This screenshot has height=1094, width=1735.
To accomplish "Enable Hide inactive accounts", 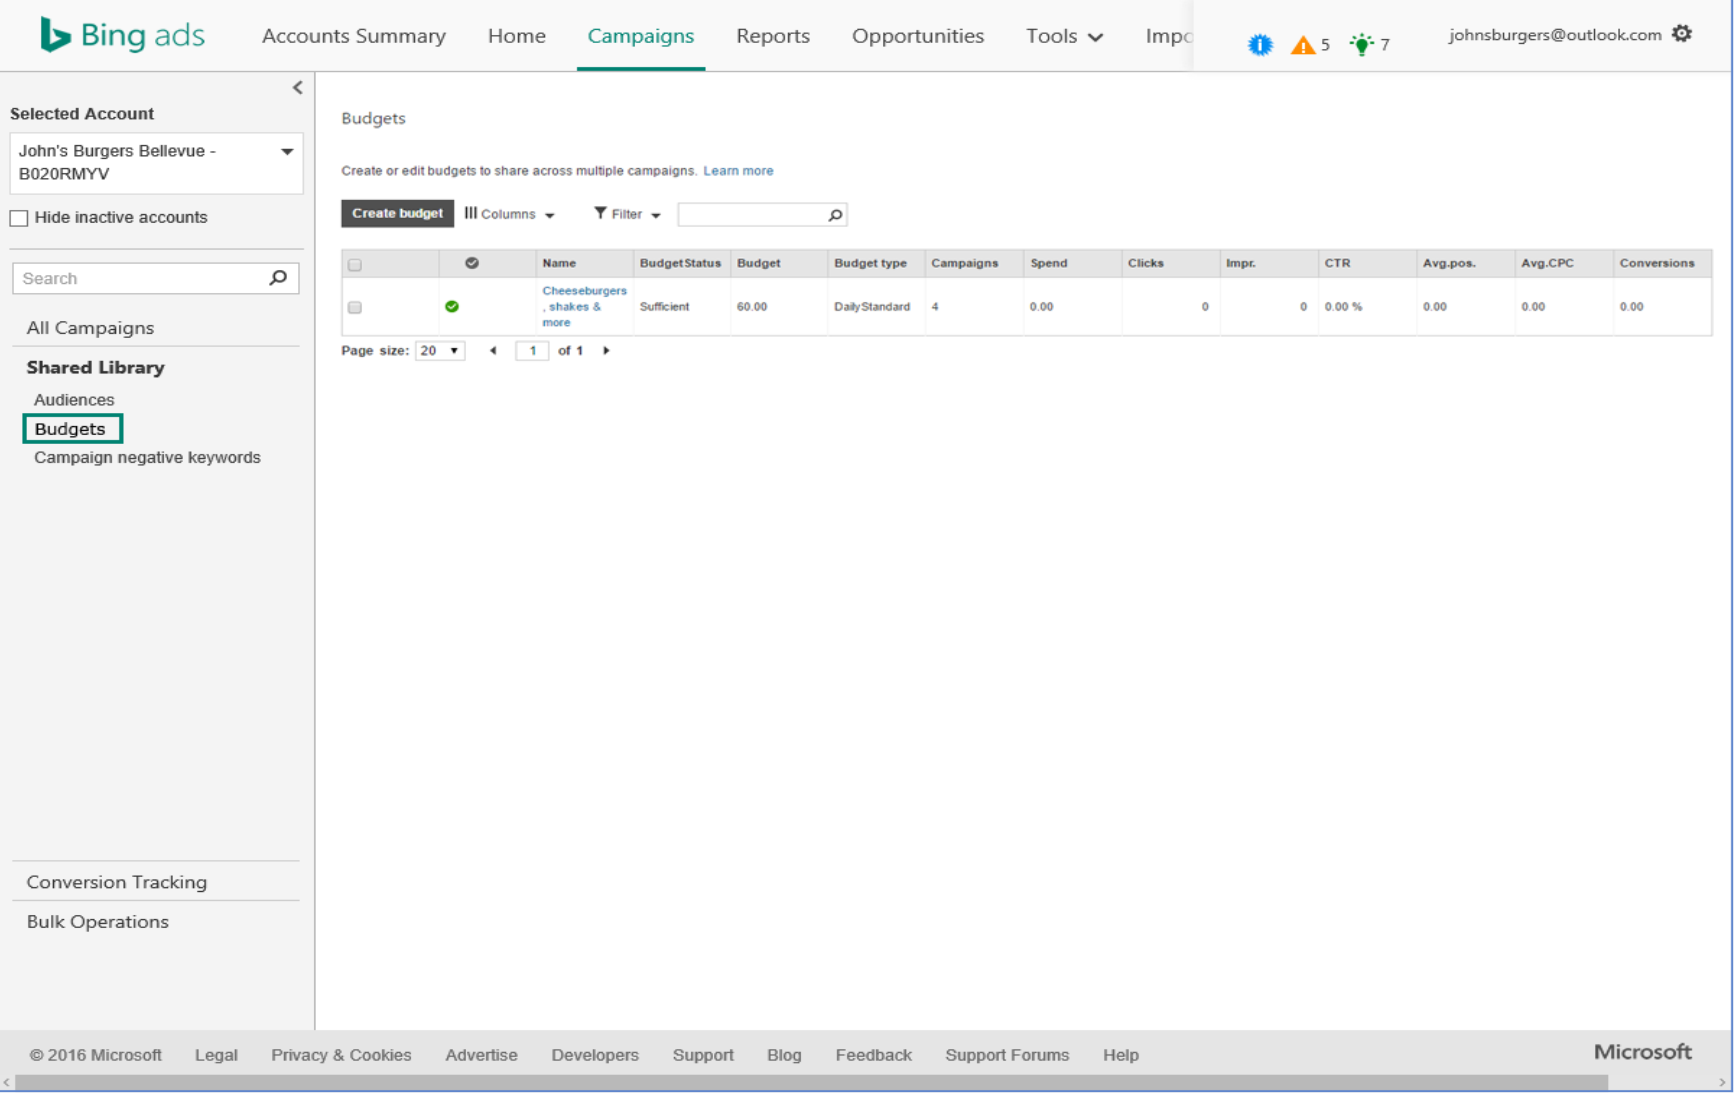I will (18, 217).
